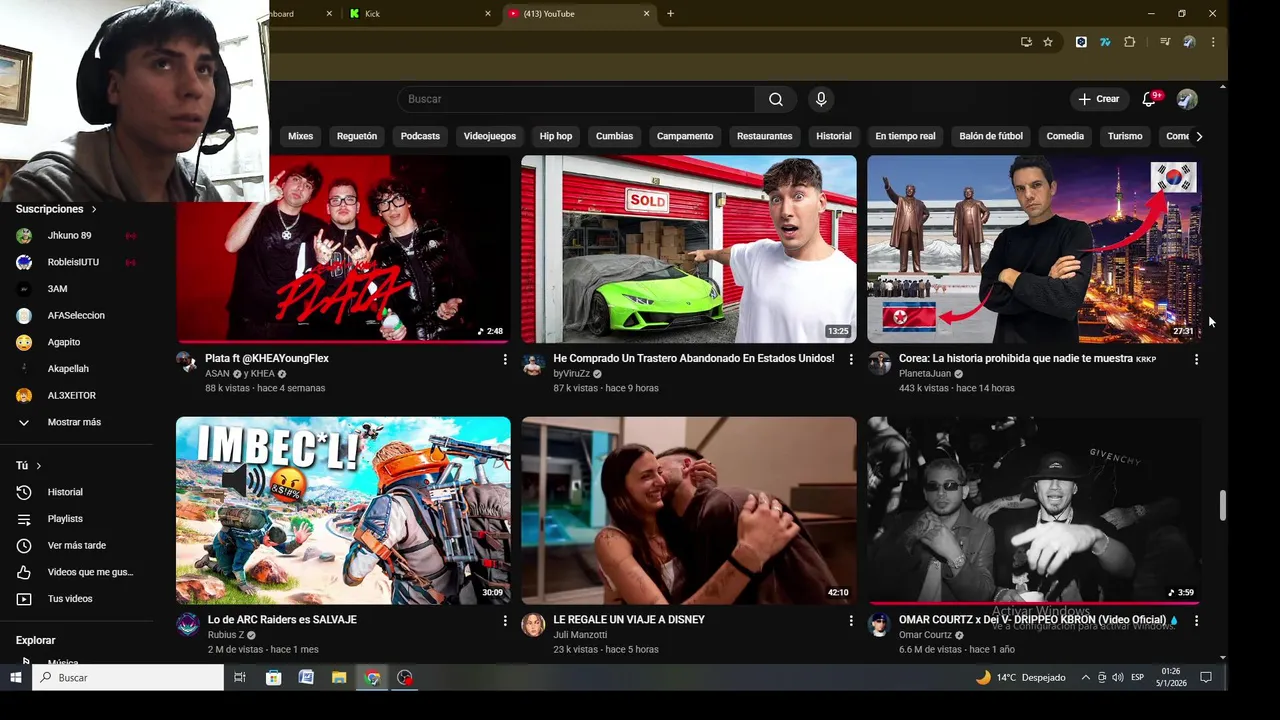Click the YouTube Buscar search field

[x=577, y=99]
